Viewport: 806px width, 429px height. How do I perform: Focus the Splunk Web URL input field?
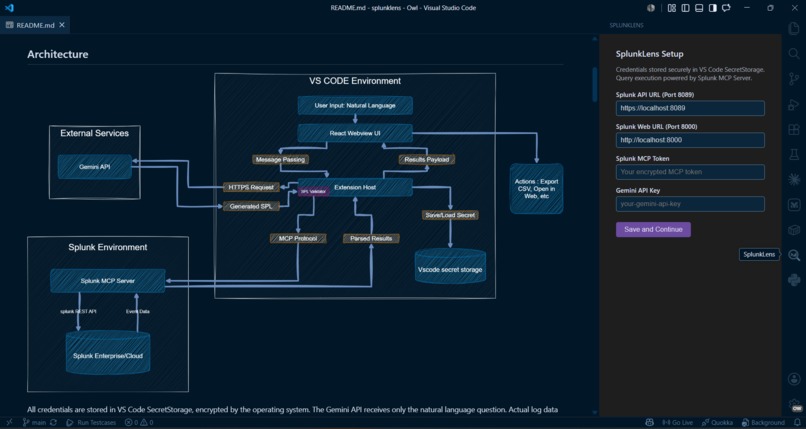[x=690, y=140]
